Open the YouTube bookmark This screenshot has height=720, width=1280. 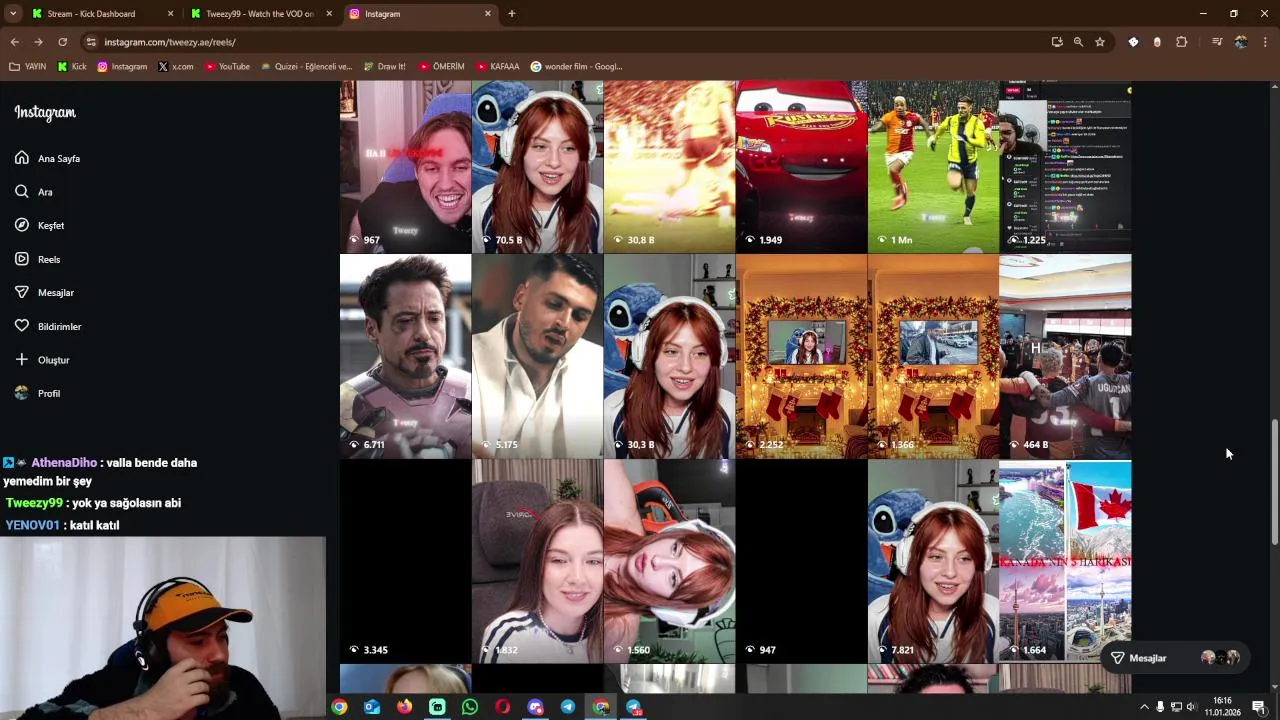[x=227, y=67]
